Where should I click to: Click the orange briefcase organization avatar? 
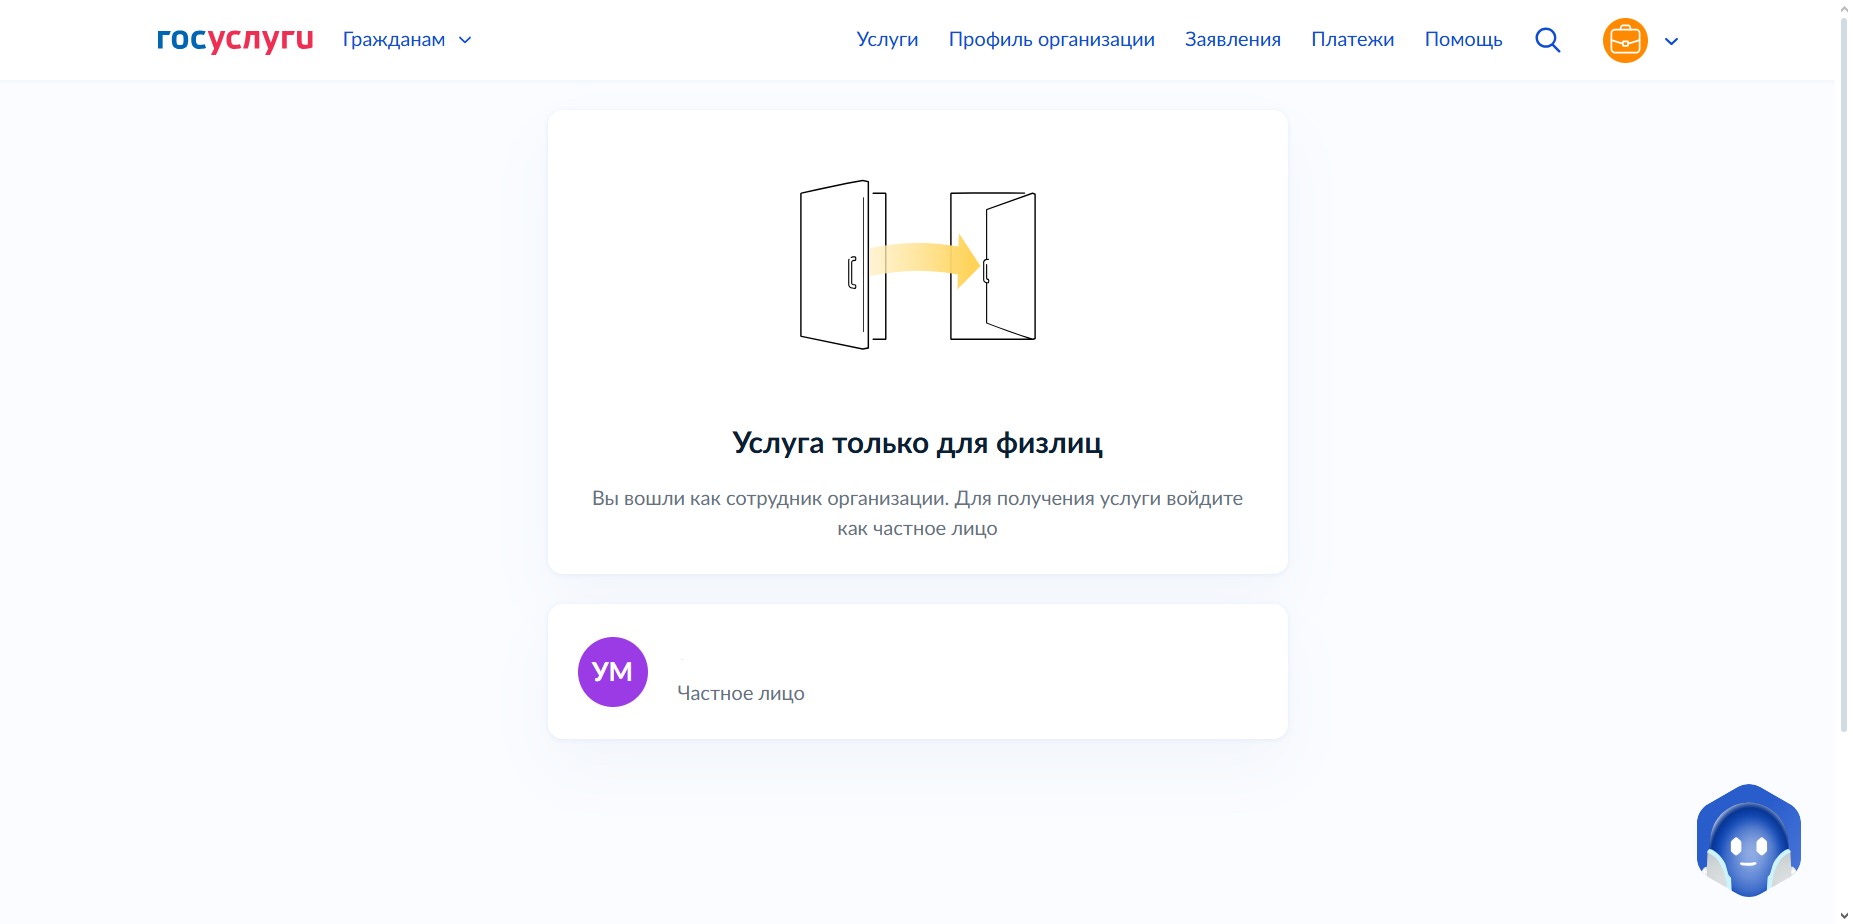(x=1624, y=41)
